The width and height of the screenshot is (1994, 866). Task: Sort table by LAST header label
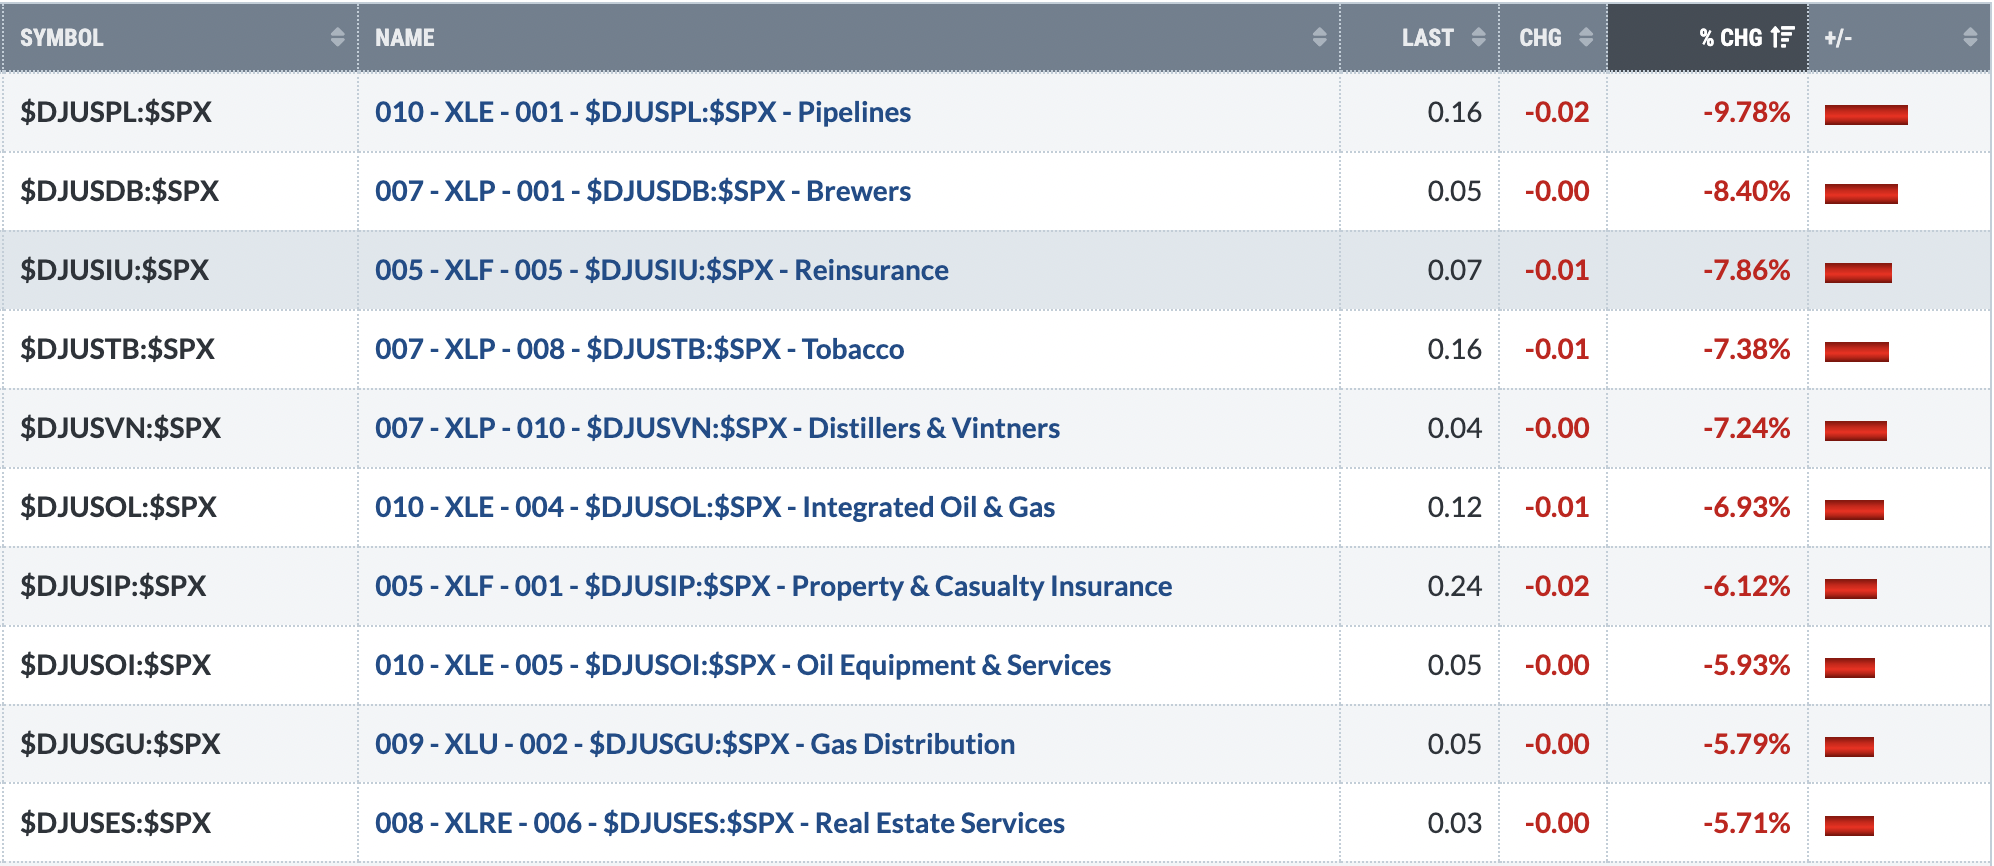(x=1427, y=38)
